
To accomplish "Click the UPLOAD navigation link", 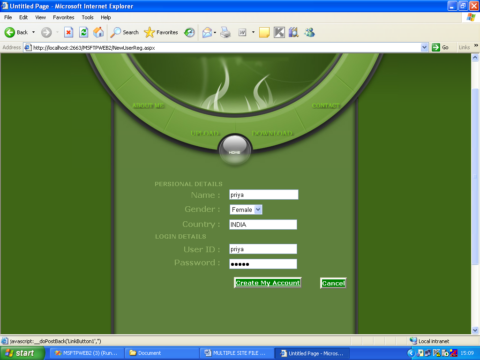I will click(x=205, y=133).
